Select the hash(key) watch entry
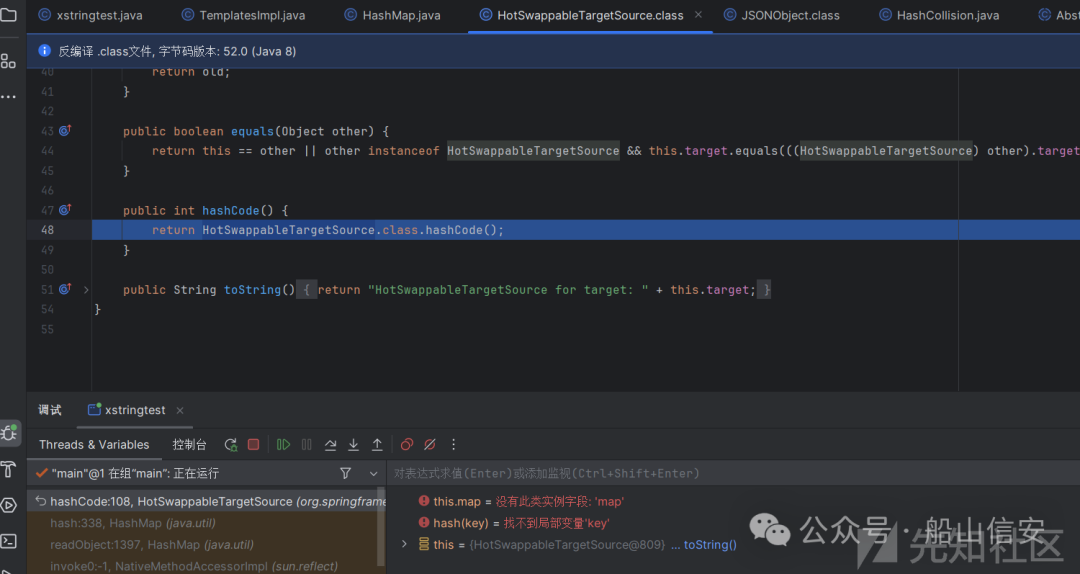This screenshot has width=1080, height=574. tap(513, 523)
